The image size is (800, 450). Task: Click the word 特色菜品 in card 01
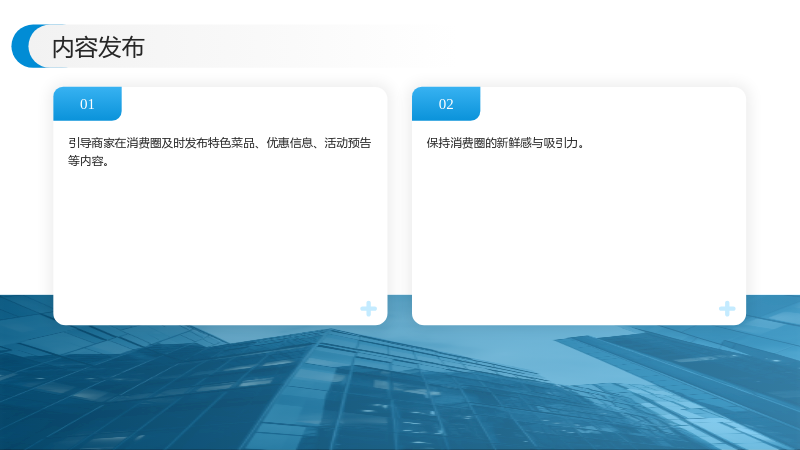(231, 143)
